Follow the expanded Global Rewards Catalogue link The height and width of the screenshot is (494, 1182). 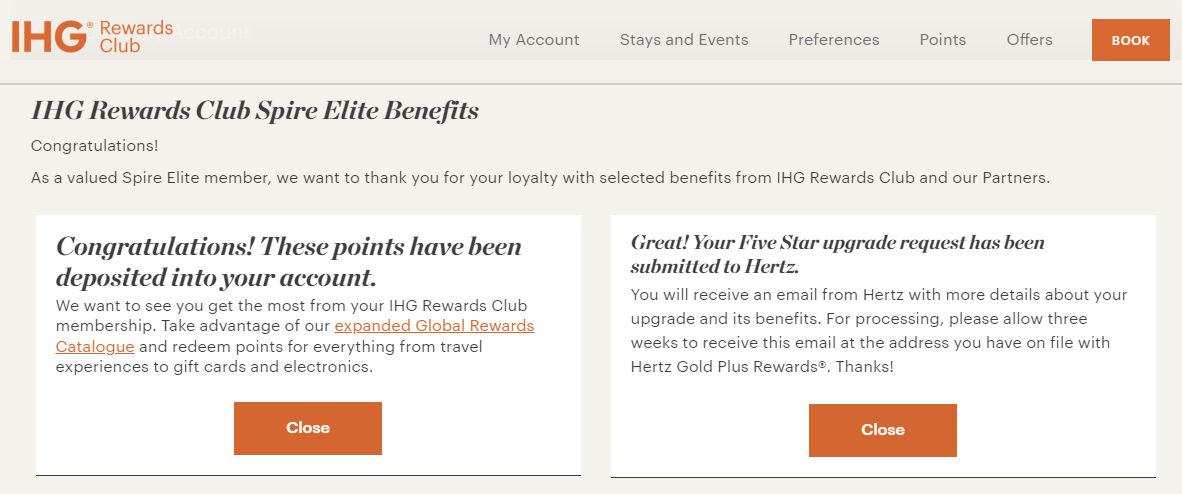point(434,327)
